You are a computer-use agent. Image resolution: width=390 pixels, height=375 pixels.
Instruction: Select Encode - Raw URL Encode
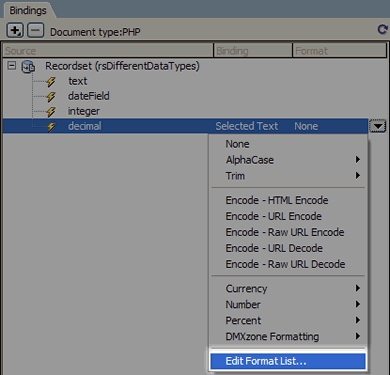pos(288,232)
